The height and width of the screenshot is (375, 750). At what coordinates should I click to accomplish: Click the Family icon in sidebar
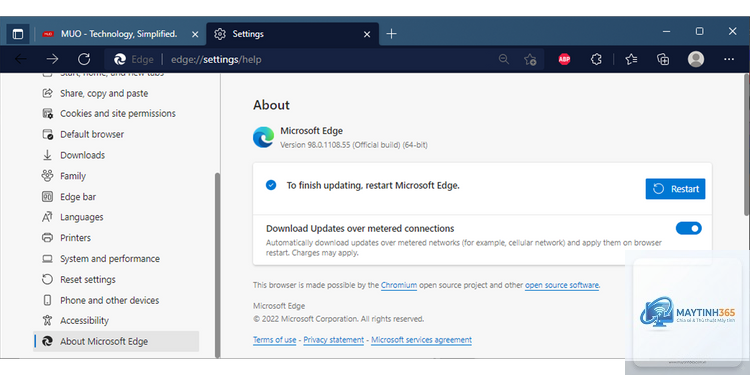coord(47,176)
